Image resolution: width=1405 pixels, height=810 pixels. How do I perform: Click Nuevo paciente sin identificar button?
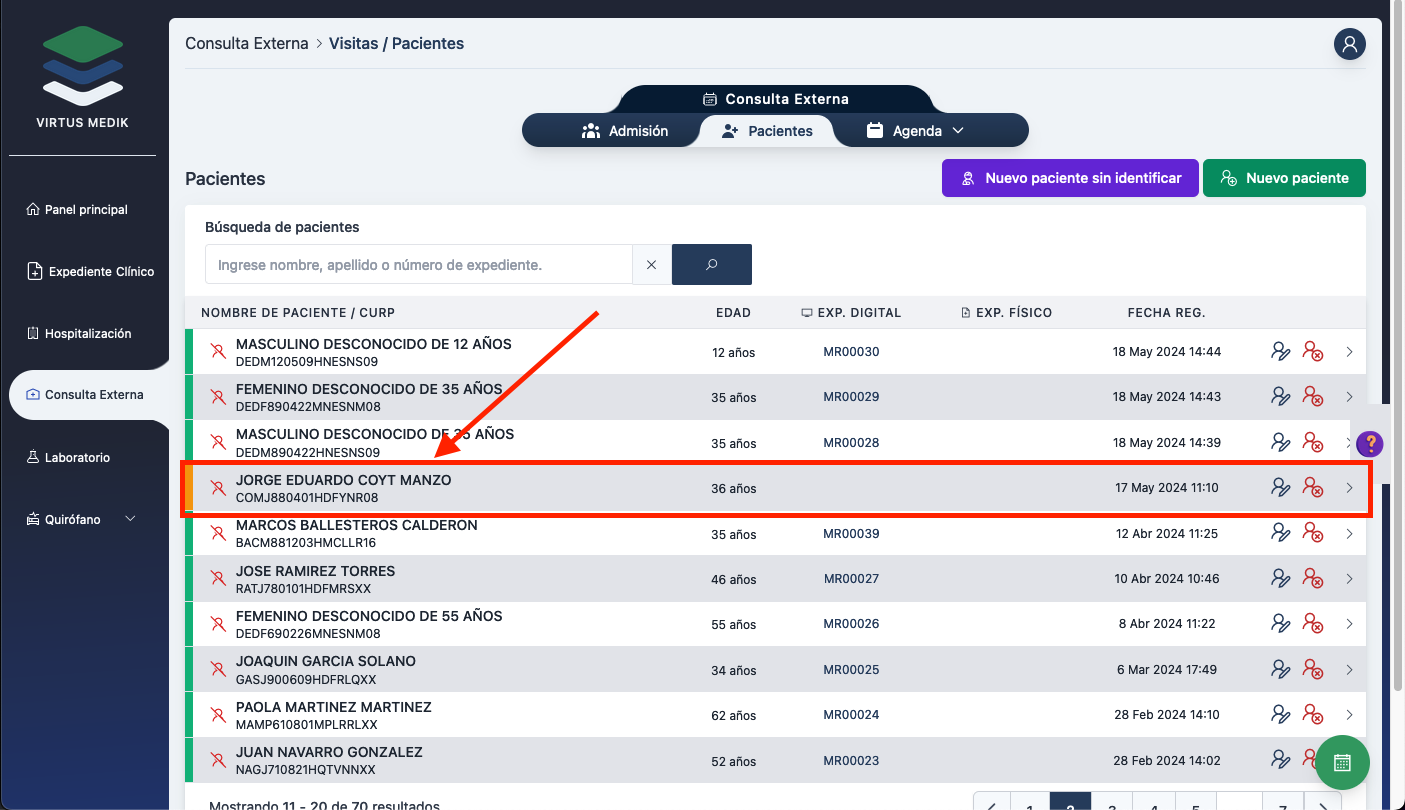click(x=1070, y=178)
